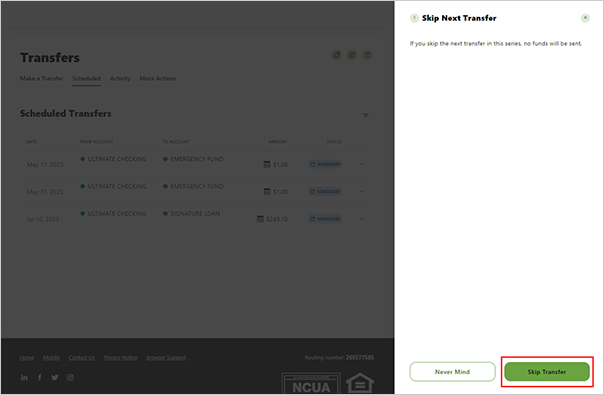This screenshot has height=395, width=604.
Task: Open options menu for the May 17 transfer
Action: pos(361,164)
